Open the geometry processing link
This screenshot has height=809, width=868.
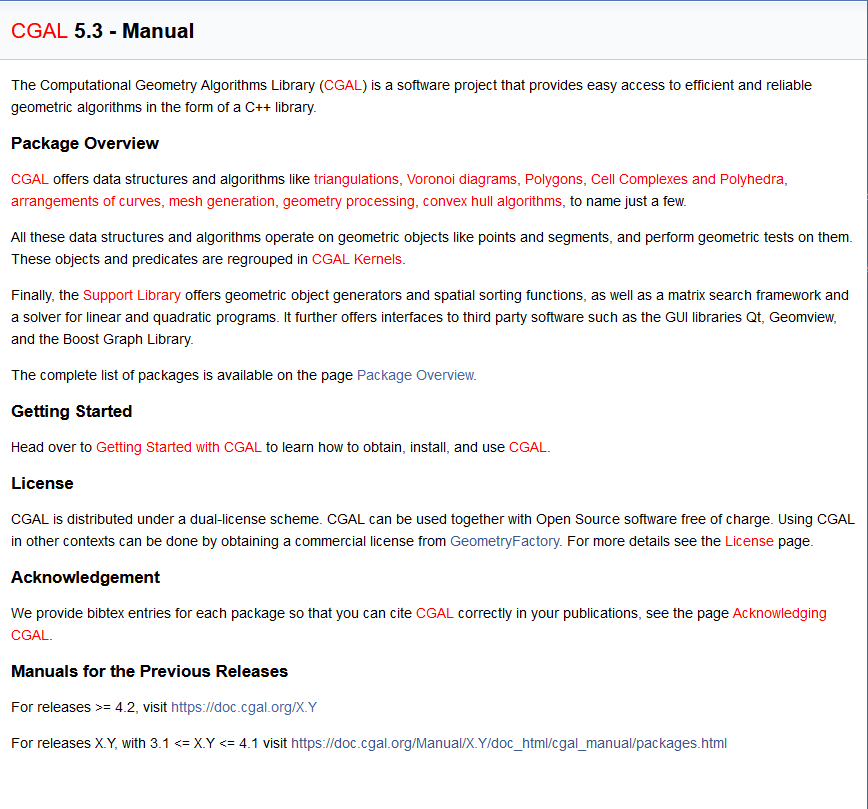pyautogui.click(x=349, y=202)
